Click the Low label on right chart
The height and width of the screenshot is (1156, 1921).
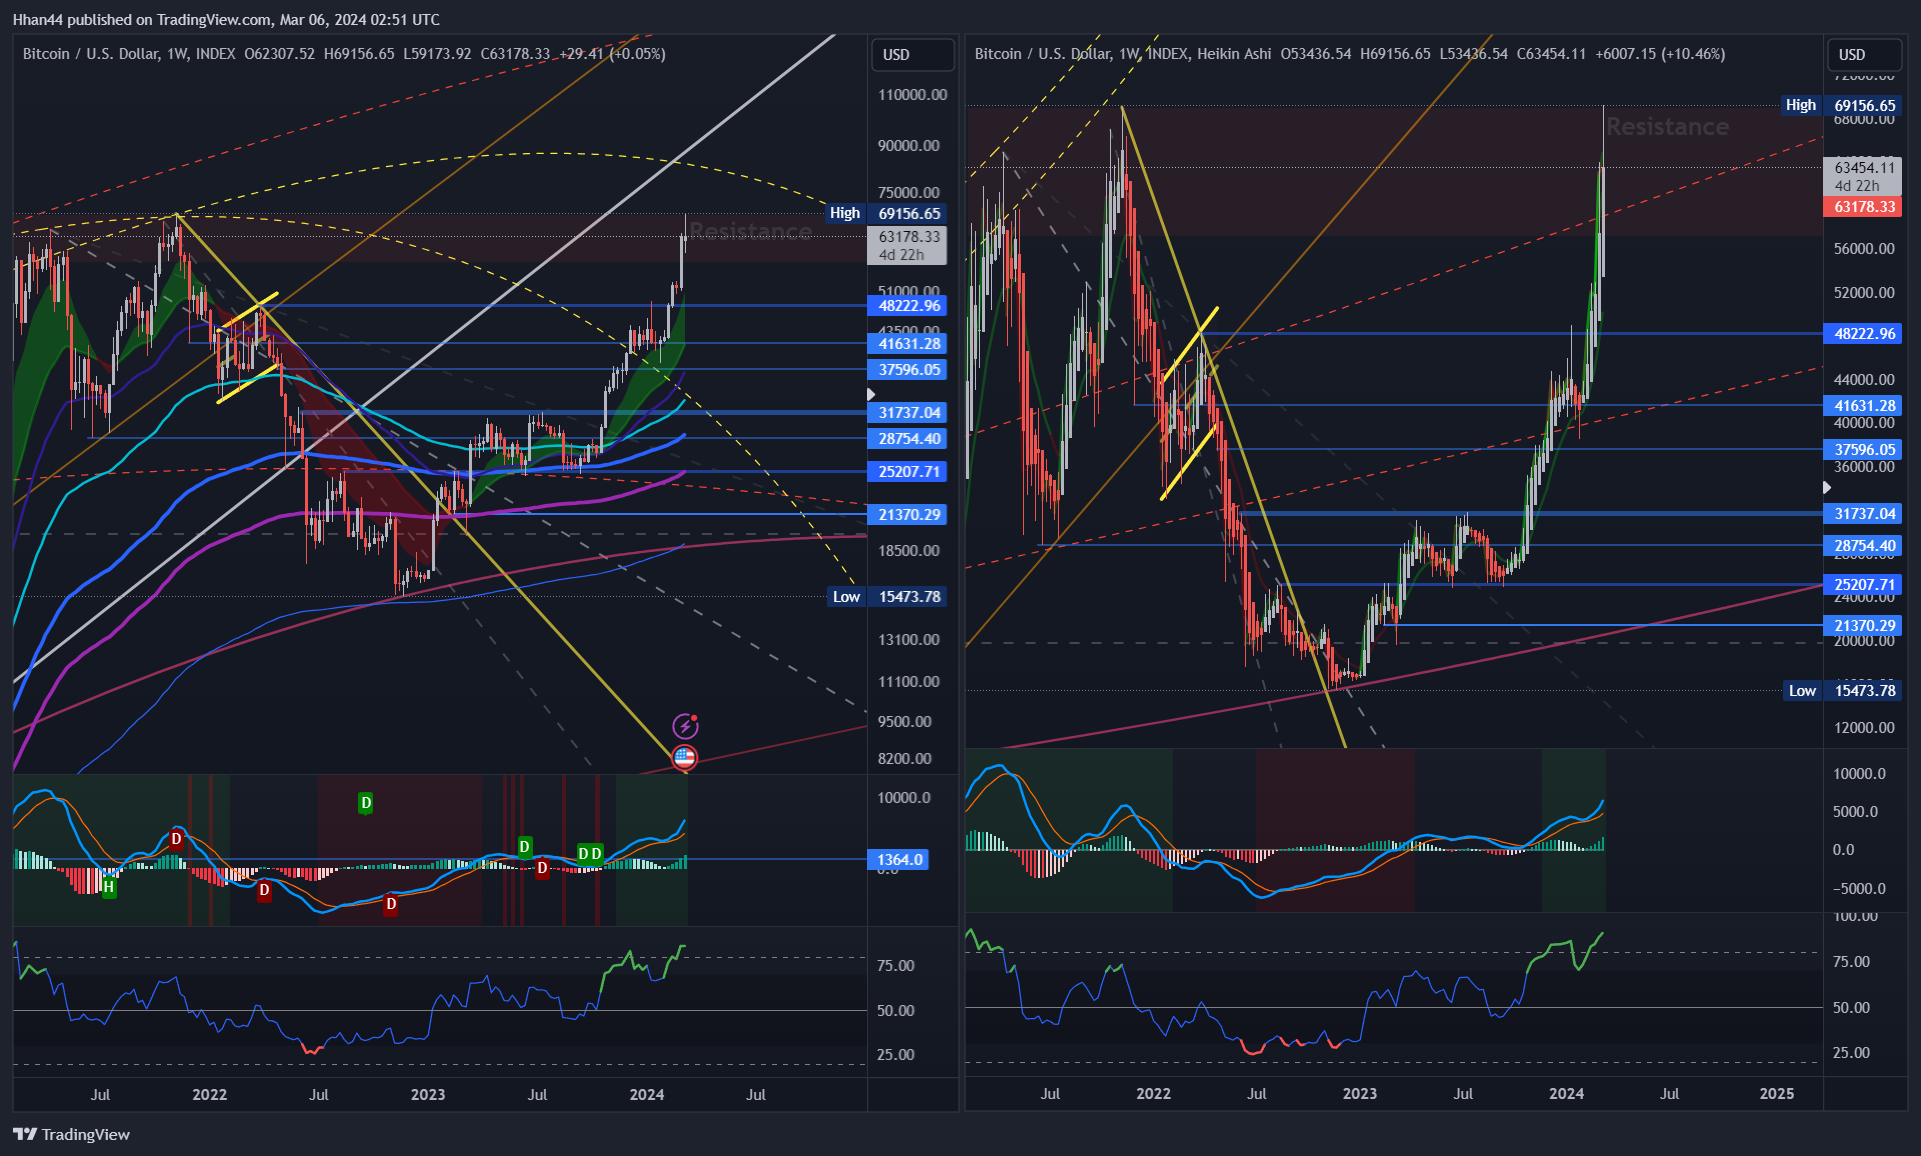(x=1803, y=691)
